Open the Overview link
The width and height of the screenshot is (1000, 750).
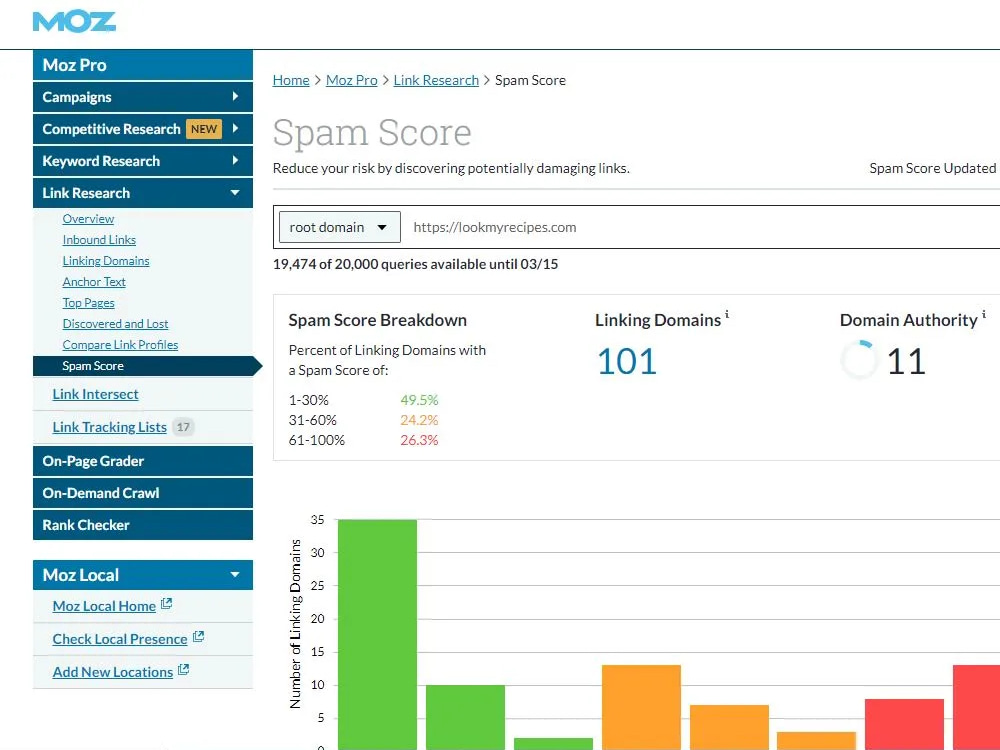click(88, 219)
